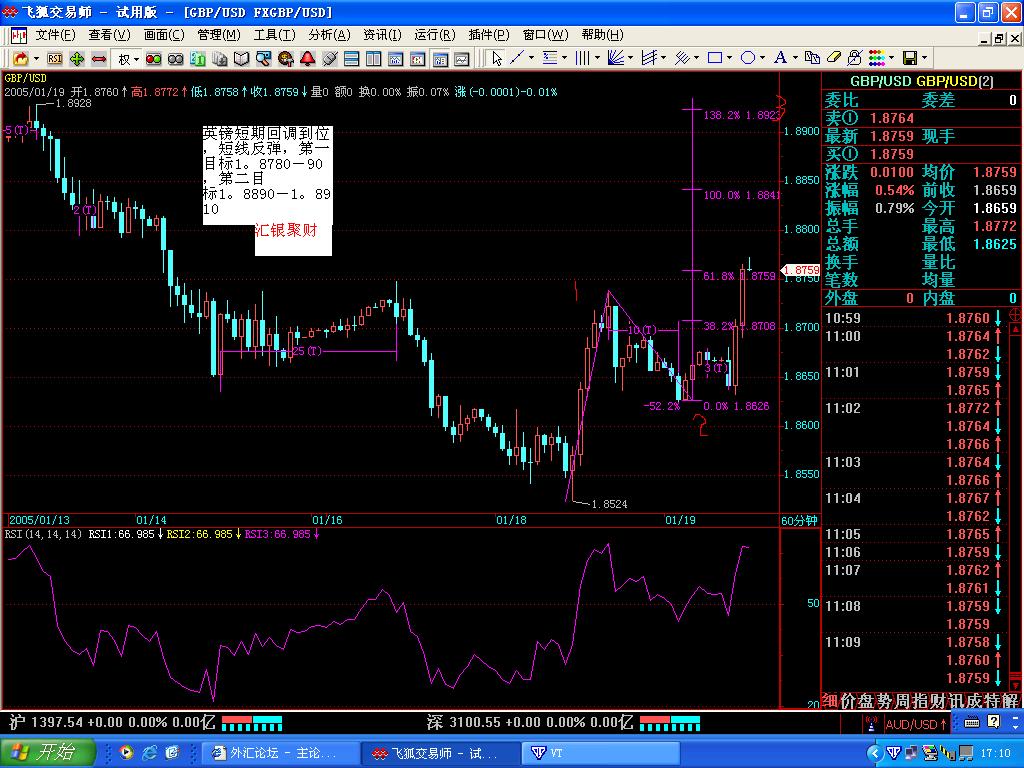
Task: Click the gray twin-circles toolbar icon
Action: (x=176, y=59)
